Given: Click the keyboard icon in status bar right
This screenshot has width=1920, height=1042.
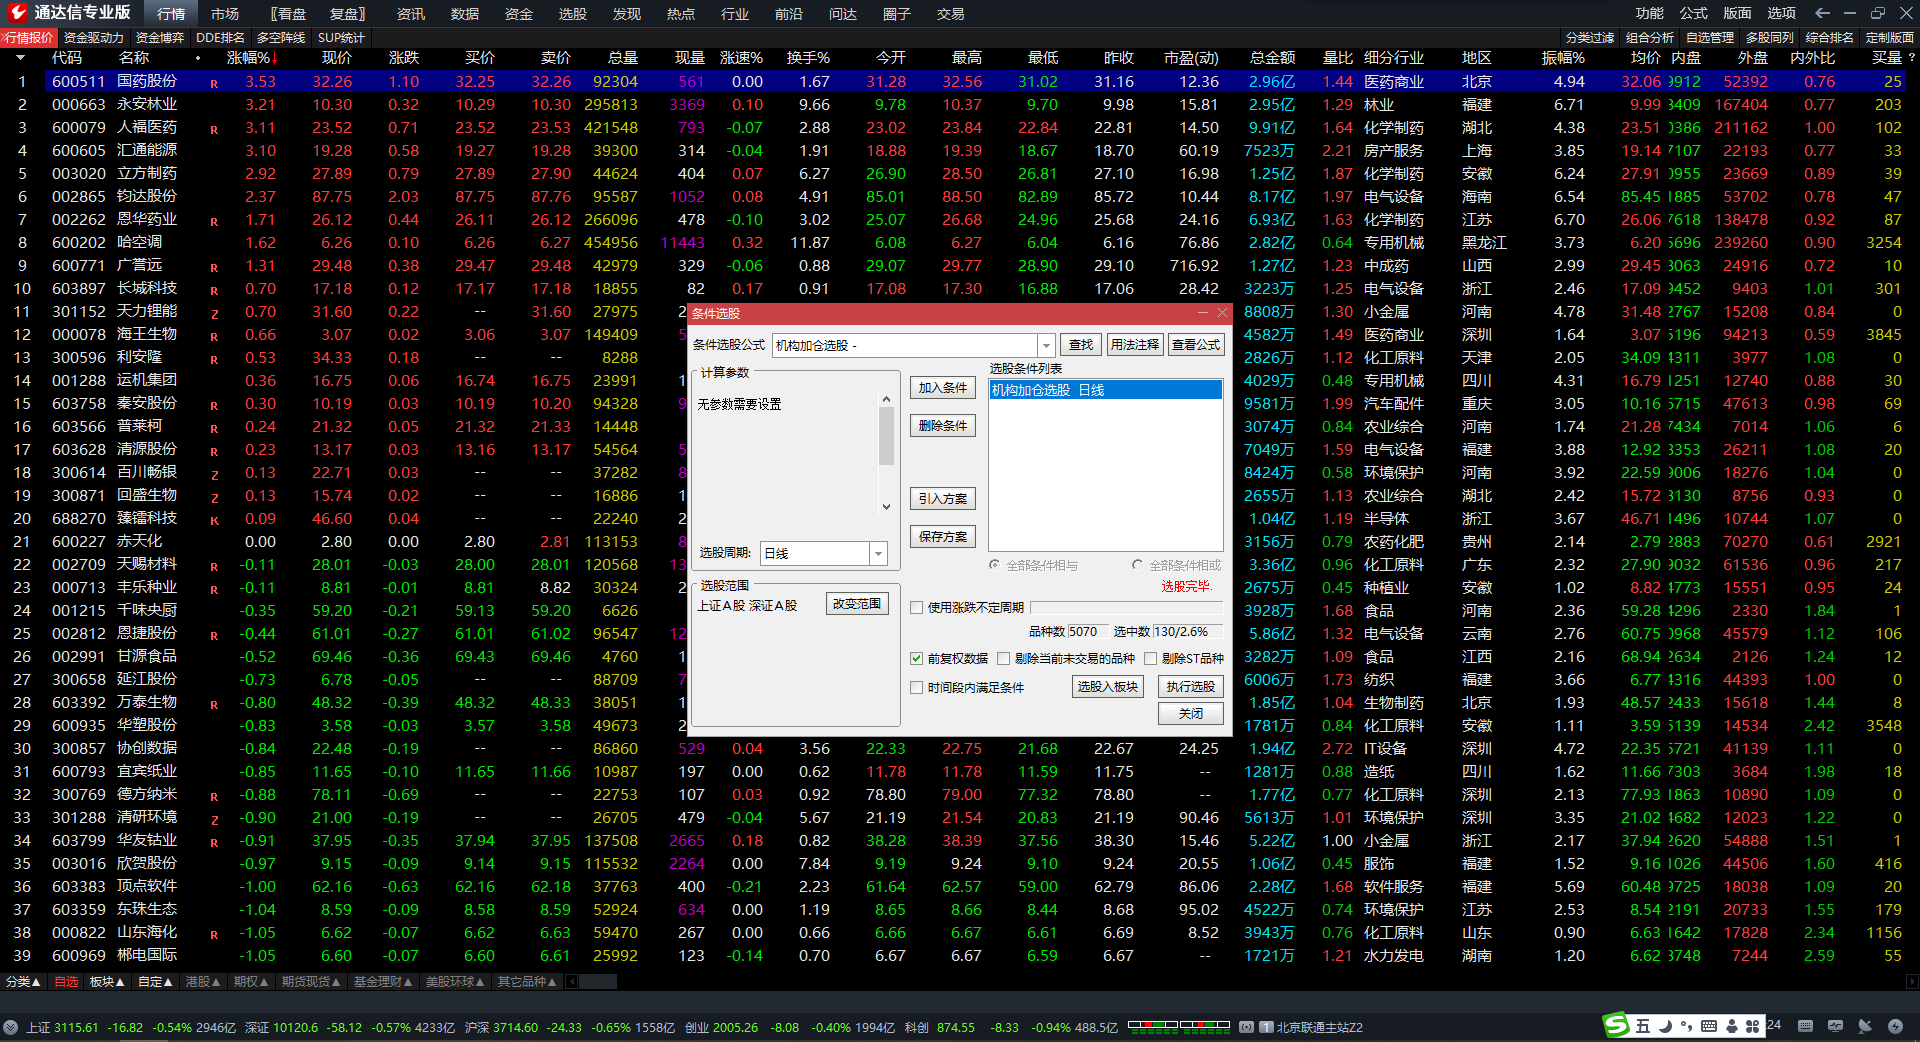Looking at the screenshot, I should [x=1805, y=1026].
